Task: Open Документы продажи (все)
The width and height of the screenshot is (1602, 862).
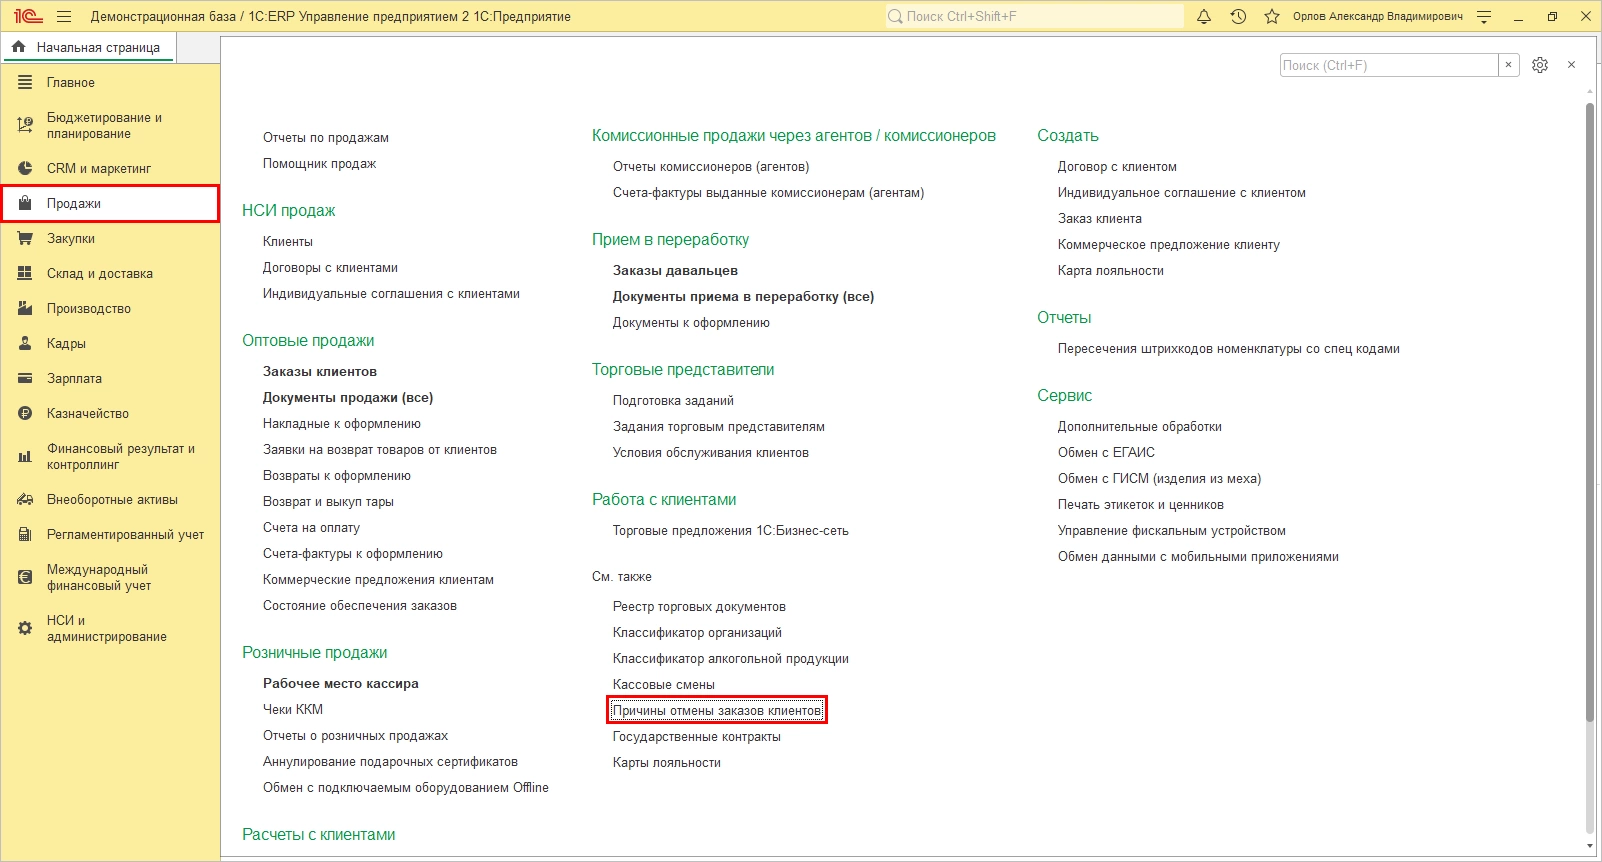Action: coord(348,397)
